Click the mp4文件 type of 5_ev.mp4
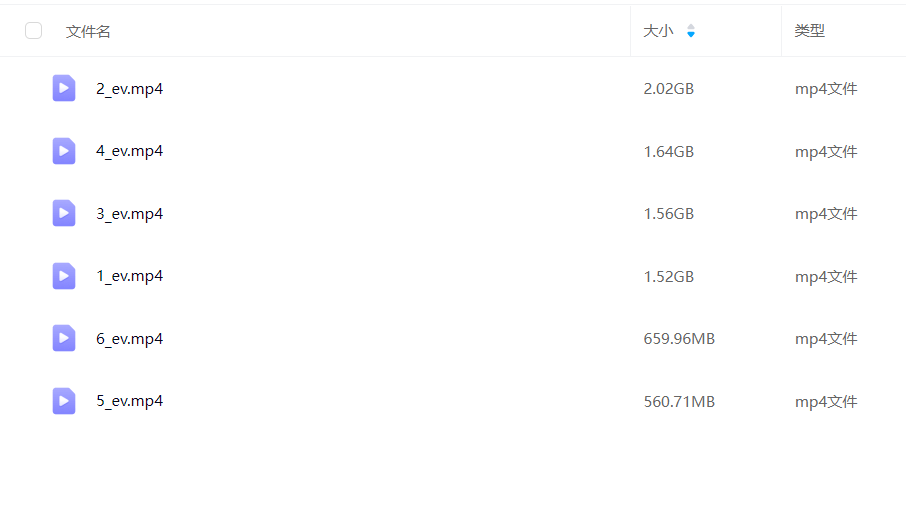The height and width of the screenshot is (512, 906). click(826, 402)
